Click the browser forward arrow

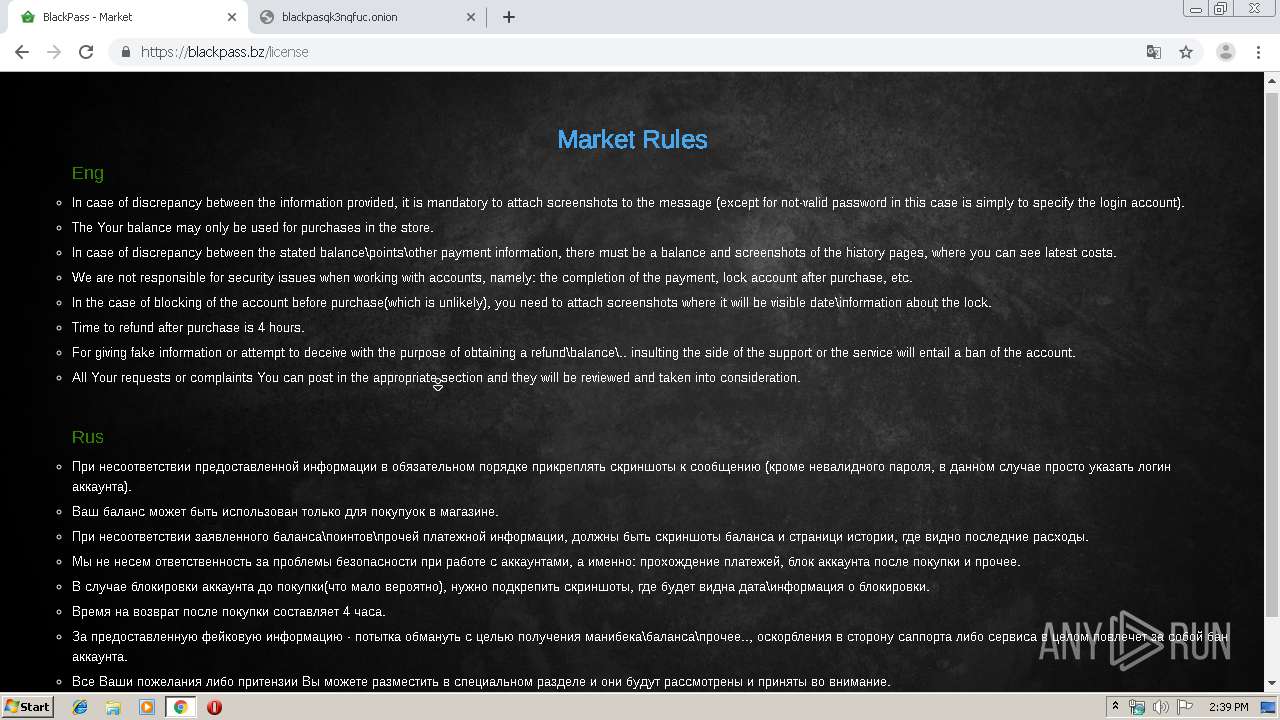pos(54,52)
